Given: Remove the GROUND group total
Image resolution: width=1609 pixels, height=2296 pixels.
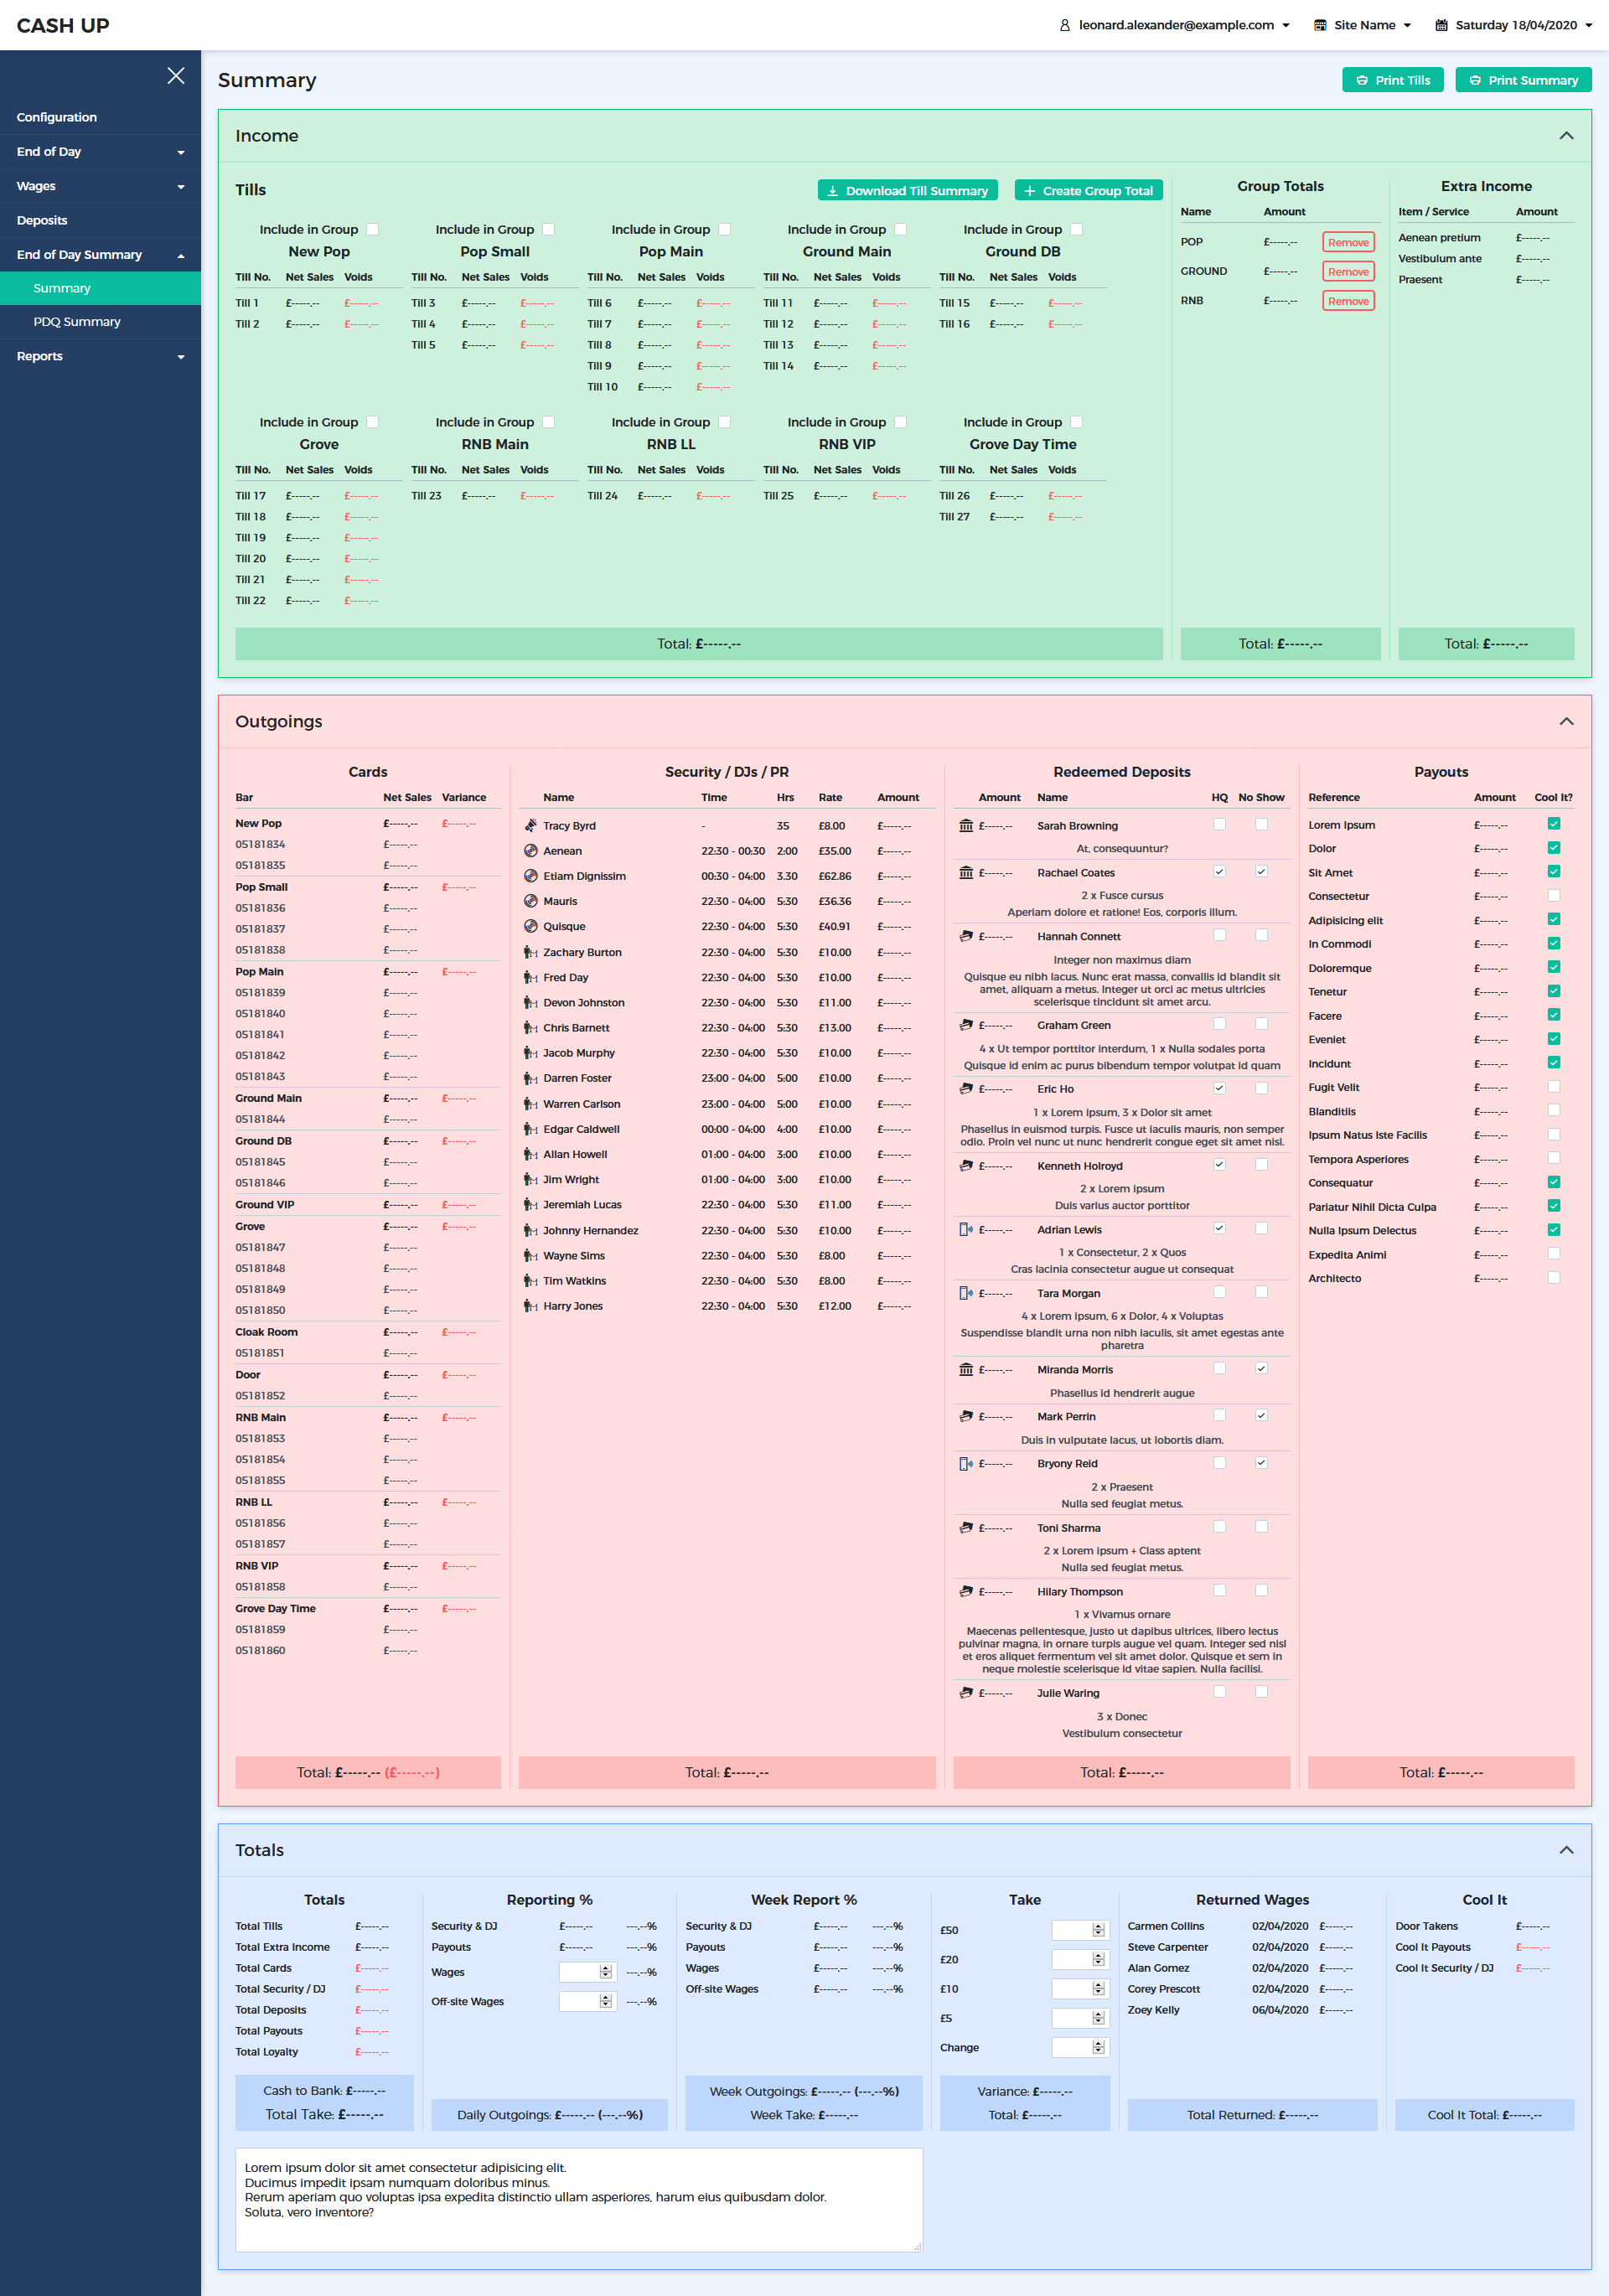Looking at the screenshot, I should click(x=1348, y=271).
